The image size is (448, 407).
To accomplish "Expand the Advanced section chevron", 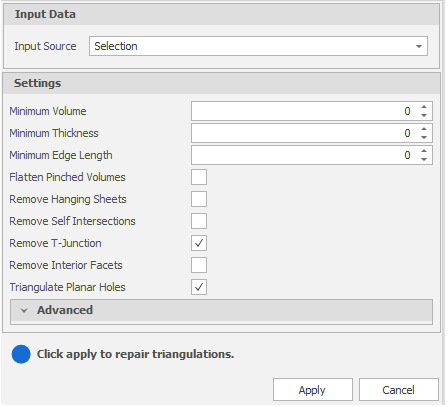I will coord(24,311).
